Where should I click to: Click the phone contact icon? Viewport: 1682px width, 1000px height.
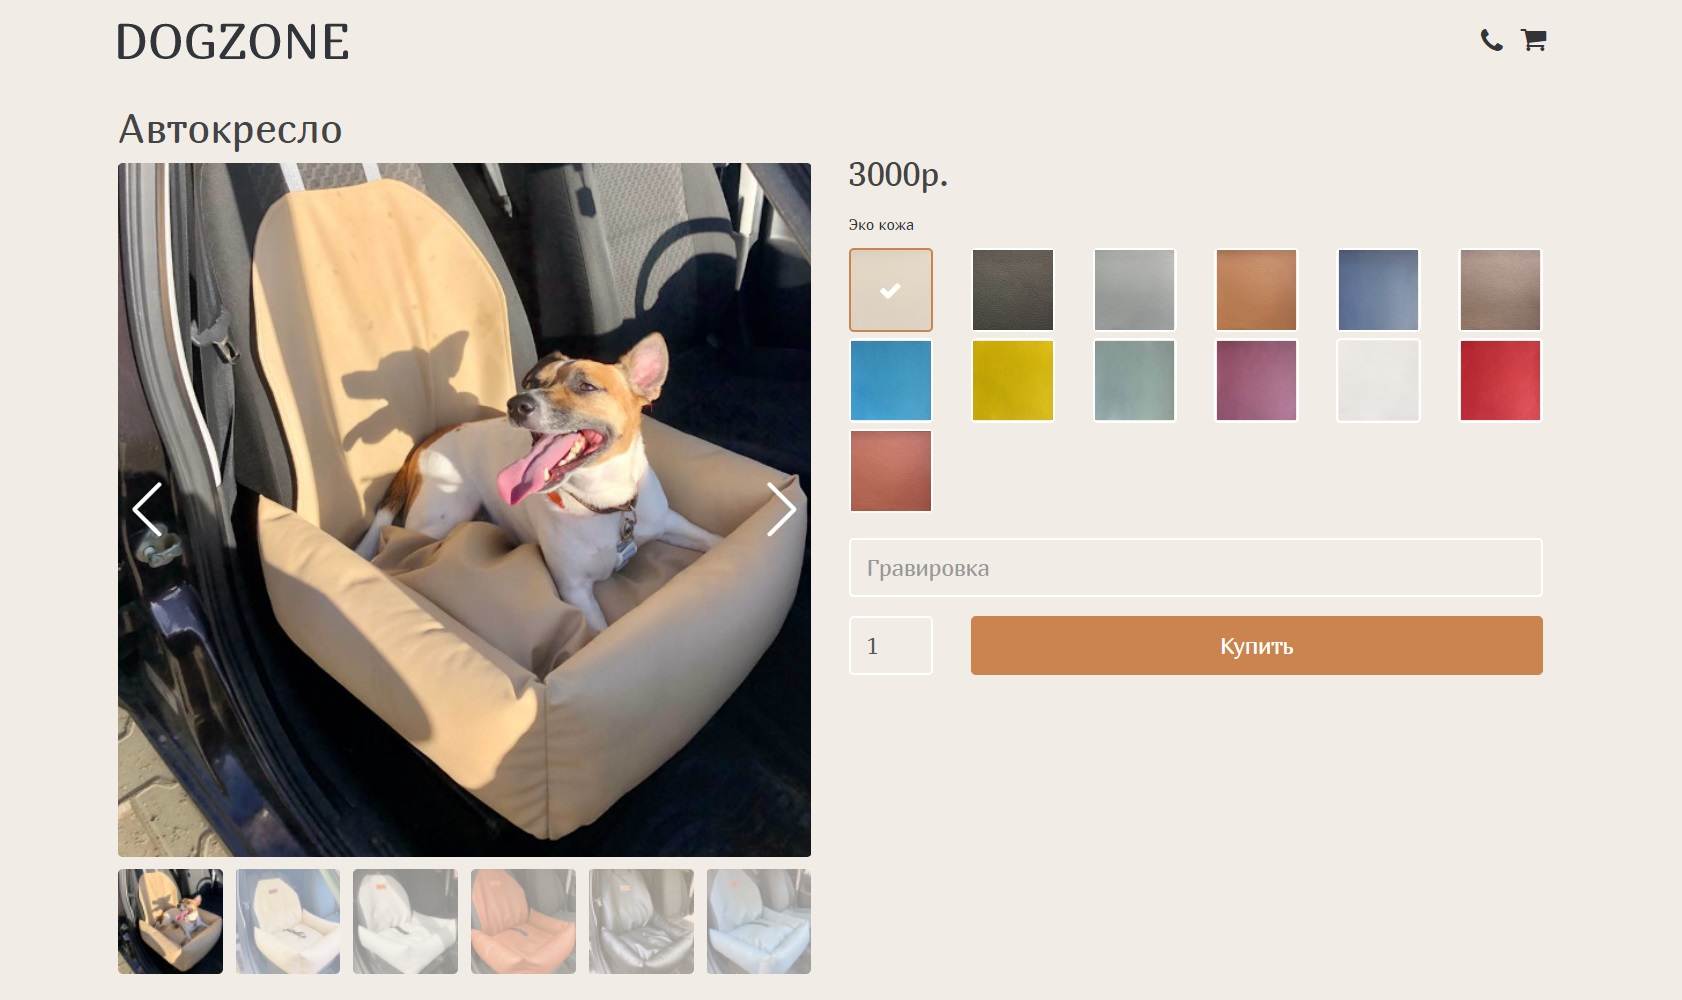pos(1491,40)
